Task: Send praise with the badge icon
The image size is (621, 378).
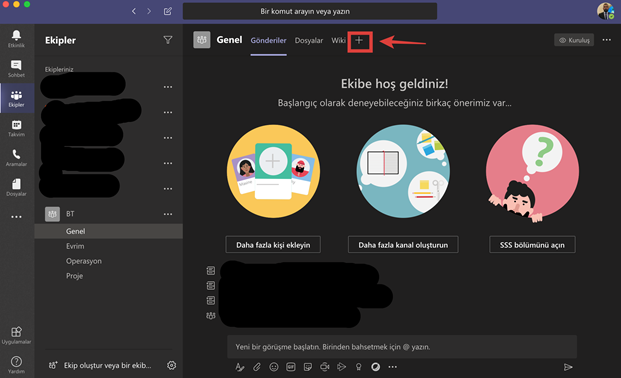Action: [358, 367]
